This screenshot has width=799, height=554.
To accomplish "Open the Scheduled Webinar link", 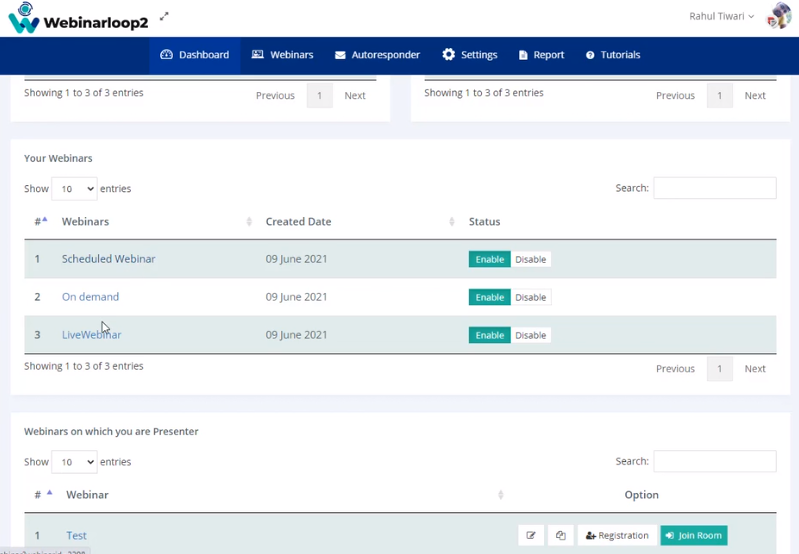I will coord(109,259).
